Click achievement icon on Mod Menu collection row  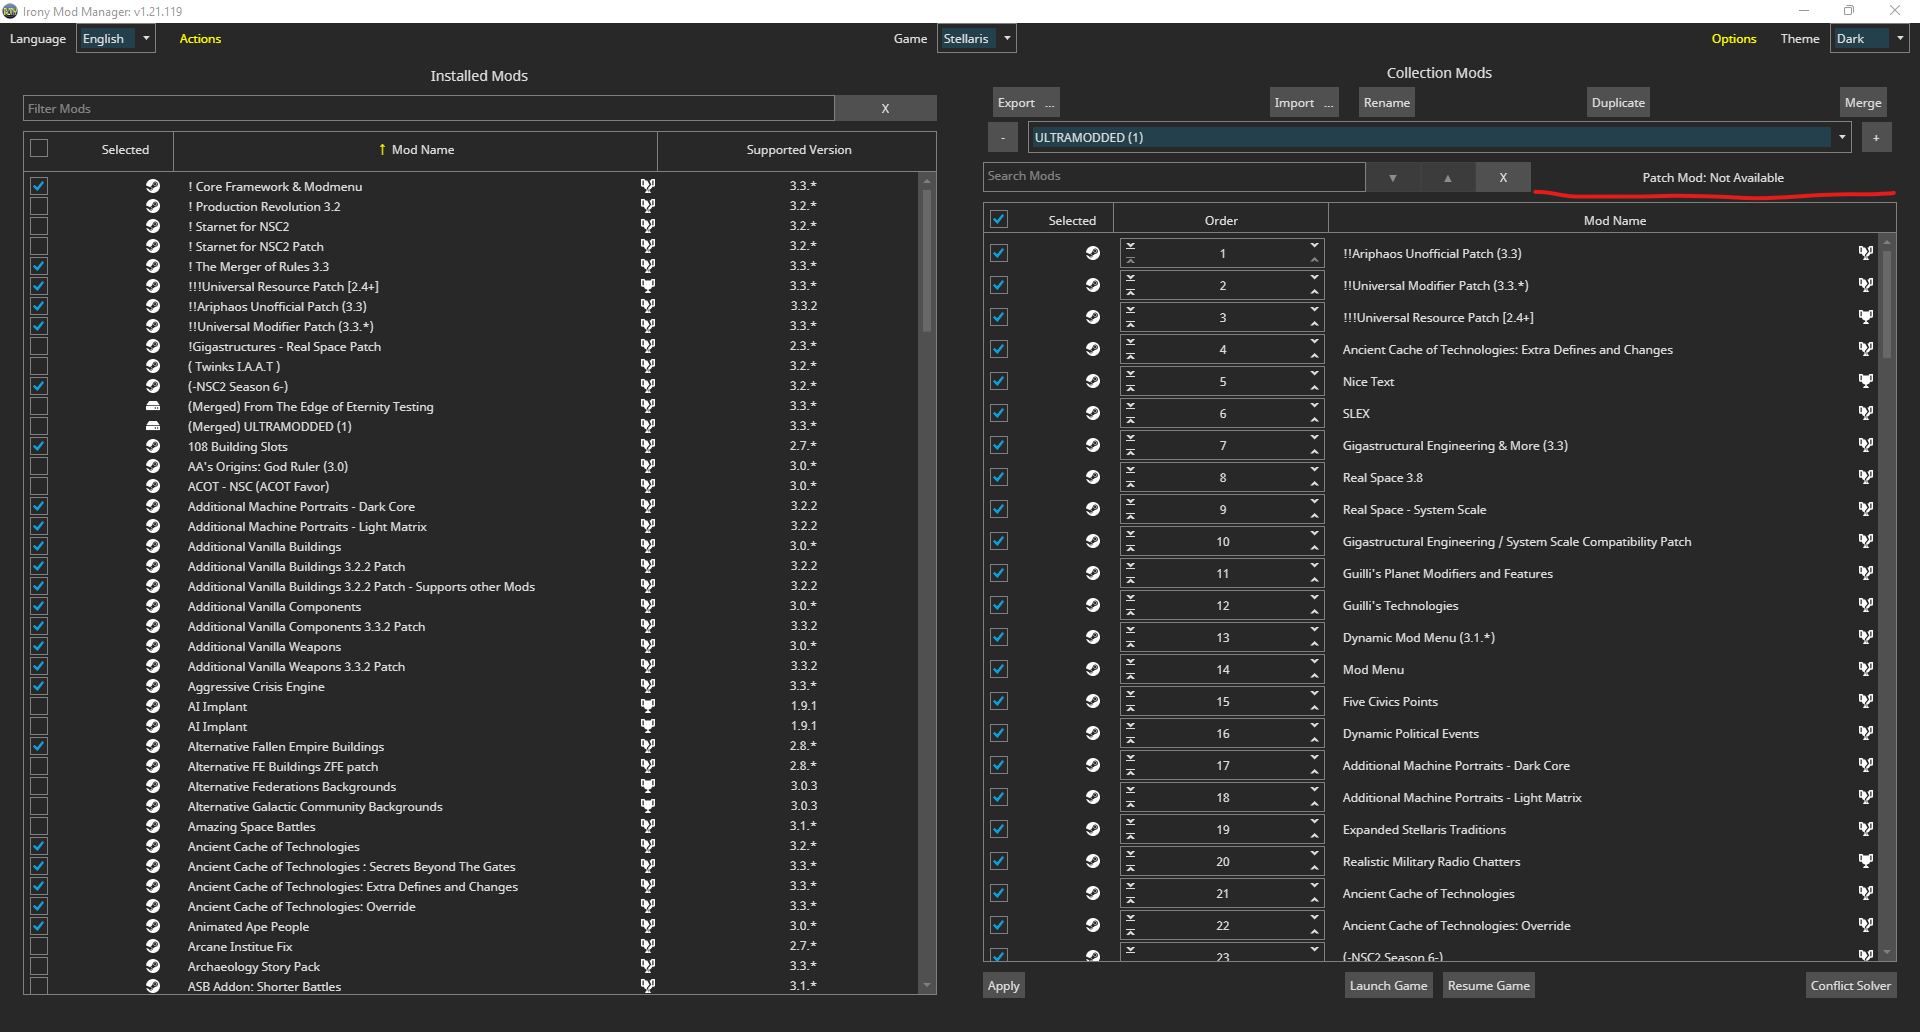click(1866, 669)
